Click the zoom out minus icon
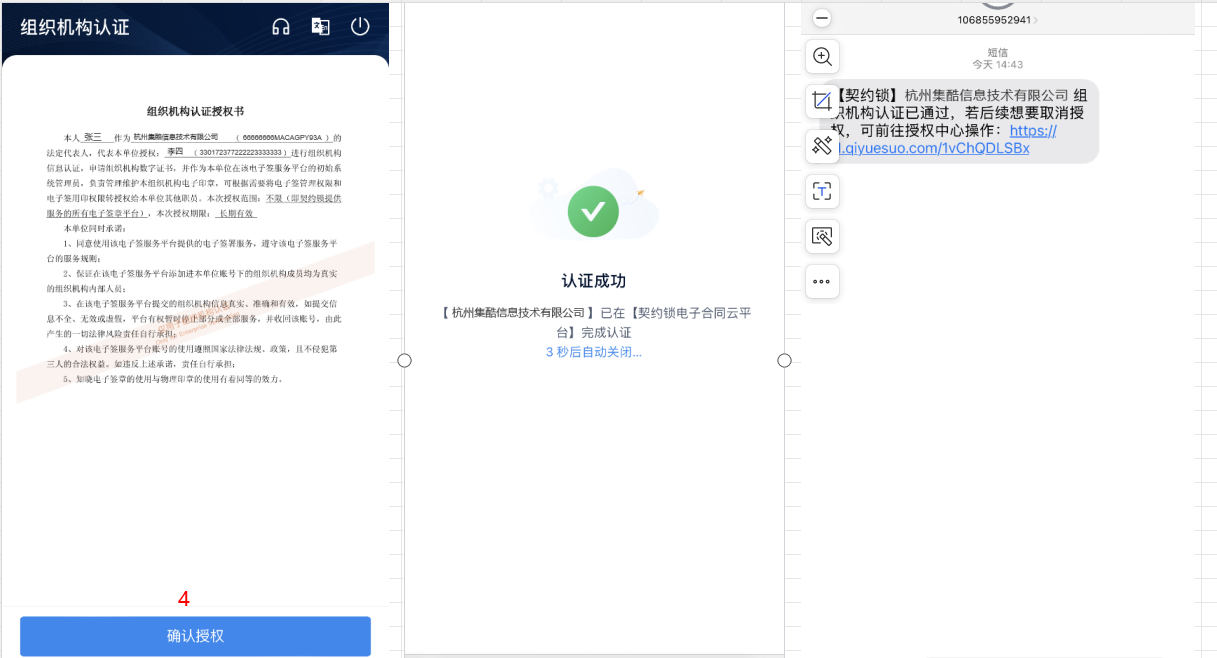Viewport: 1217px width, 658px height. tap(822, 18)
